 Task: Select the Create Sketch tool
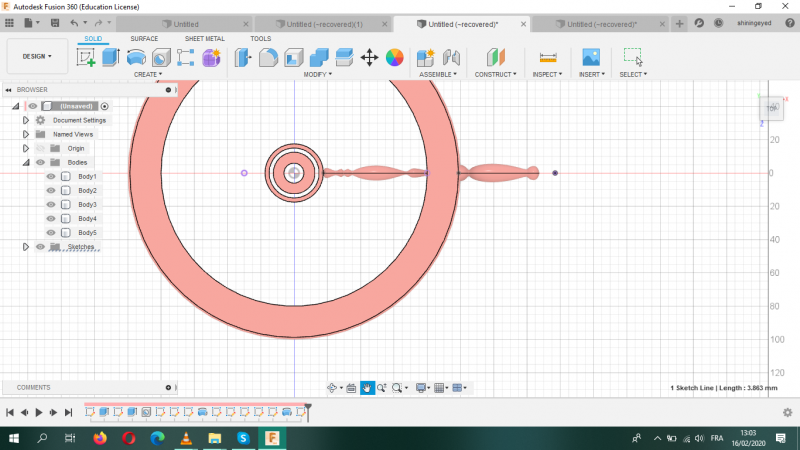(87, 57)
